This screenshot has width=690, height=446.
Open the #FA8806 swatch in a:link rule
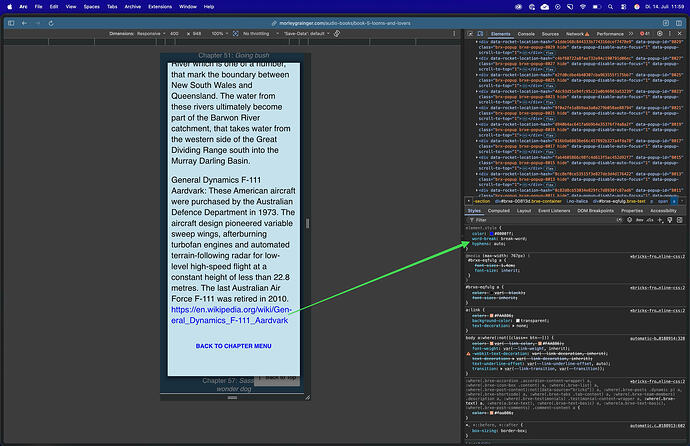[492, 315]
